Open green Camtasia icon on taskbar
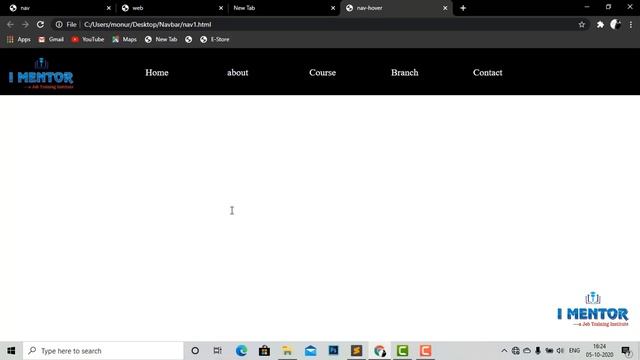The height and width of the screenshot is (360, 640). (402, 351)
